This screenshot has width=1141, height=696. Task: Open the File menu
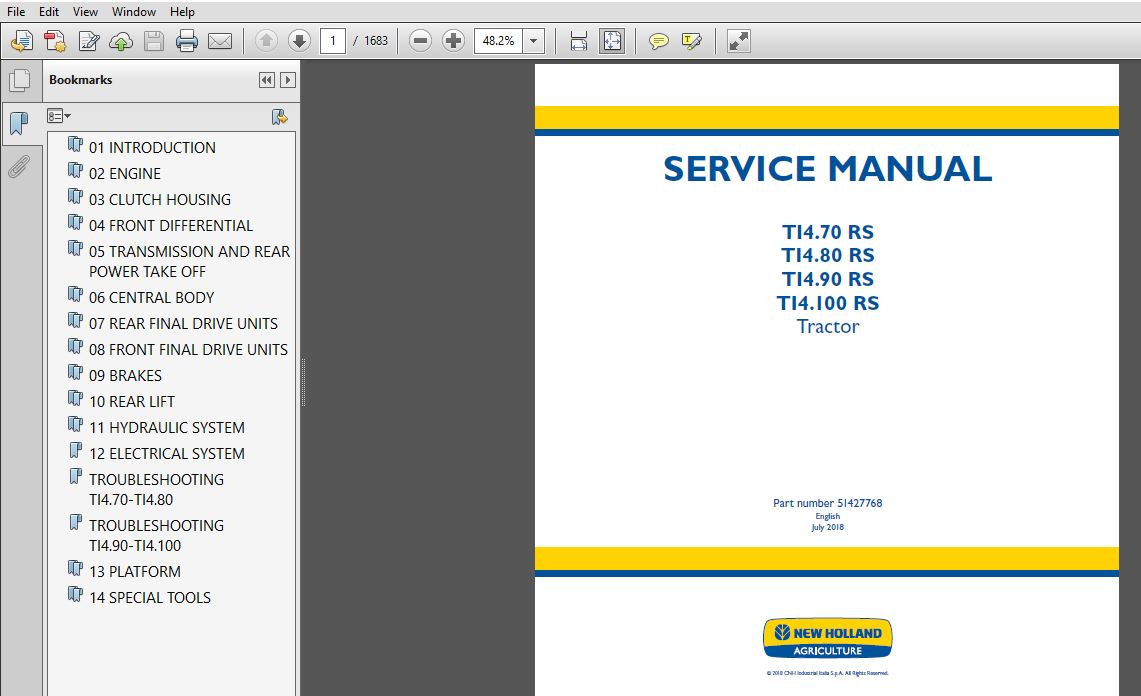pyautogui.click(x=16, y=12)
